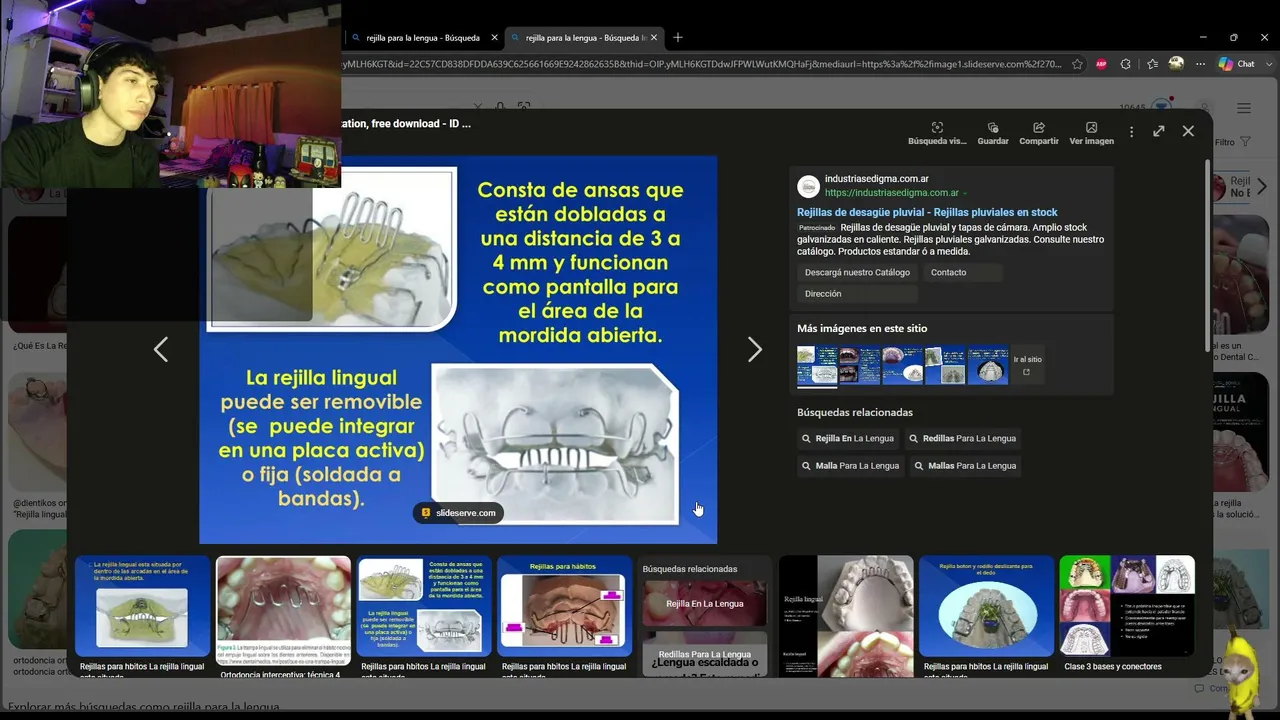Select first thumbnail under 'Más imágenes en este sitio'
Viewport: 1280px width, 720px height.
[x=817, y=366]
